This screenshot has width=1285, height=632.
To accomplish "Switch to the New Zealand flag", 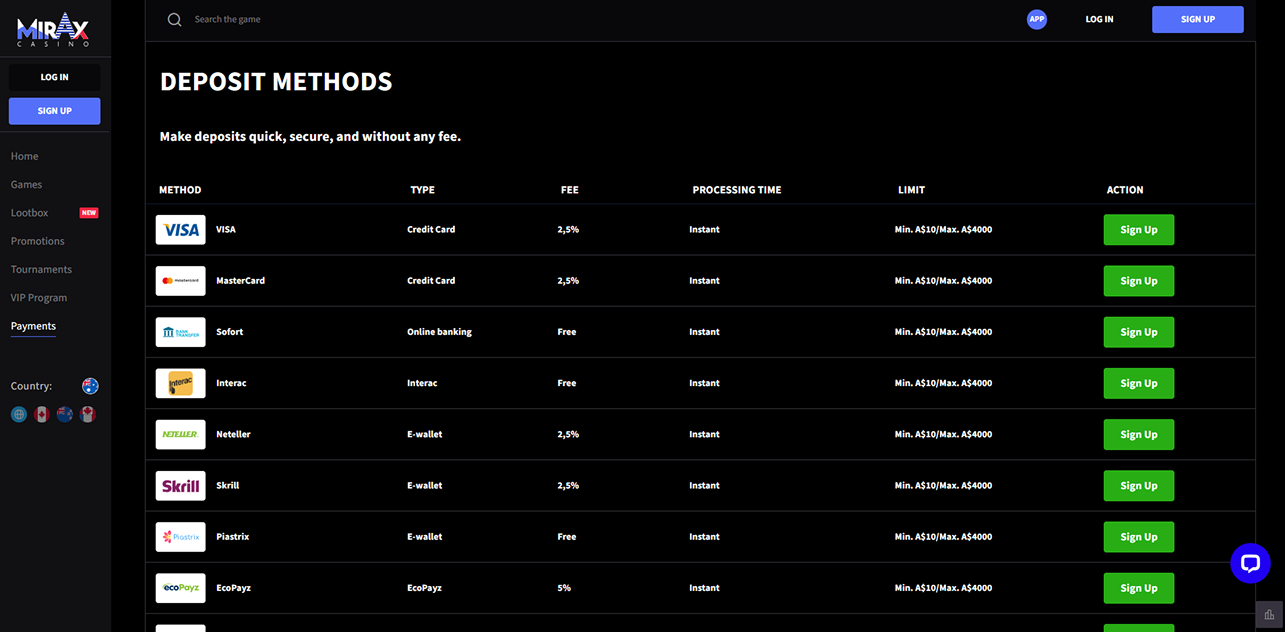I will [x=65, y=414].
